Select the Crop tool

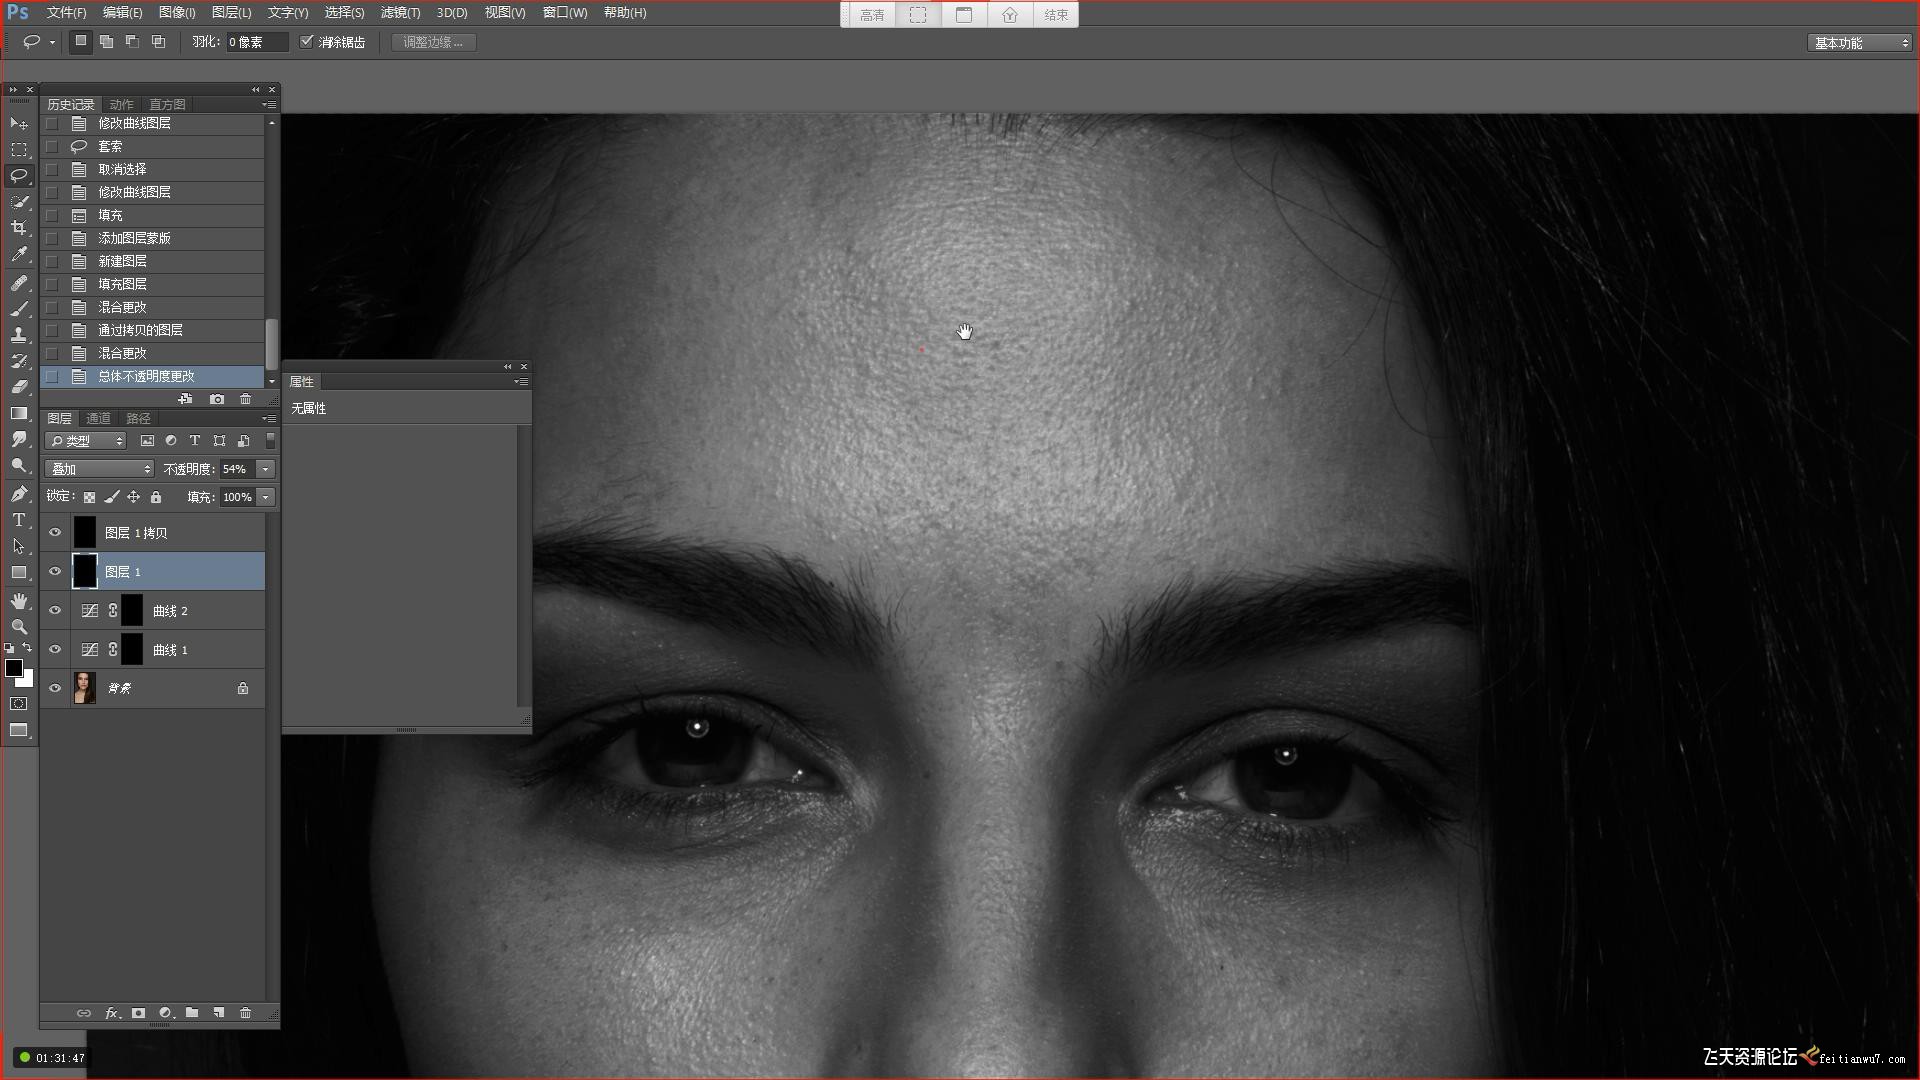[x=19, y=228]
